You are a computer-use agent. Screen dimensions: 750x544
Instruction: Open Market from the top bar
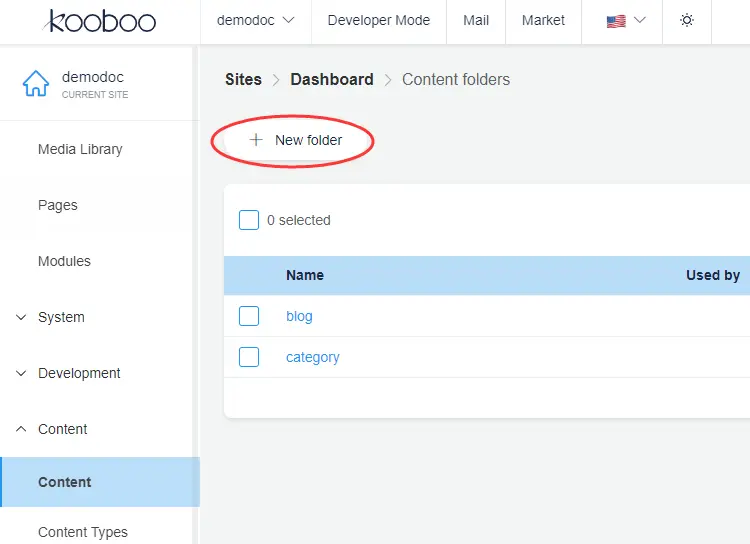point(543,20)
